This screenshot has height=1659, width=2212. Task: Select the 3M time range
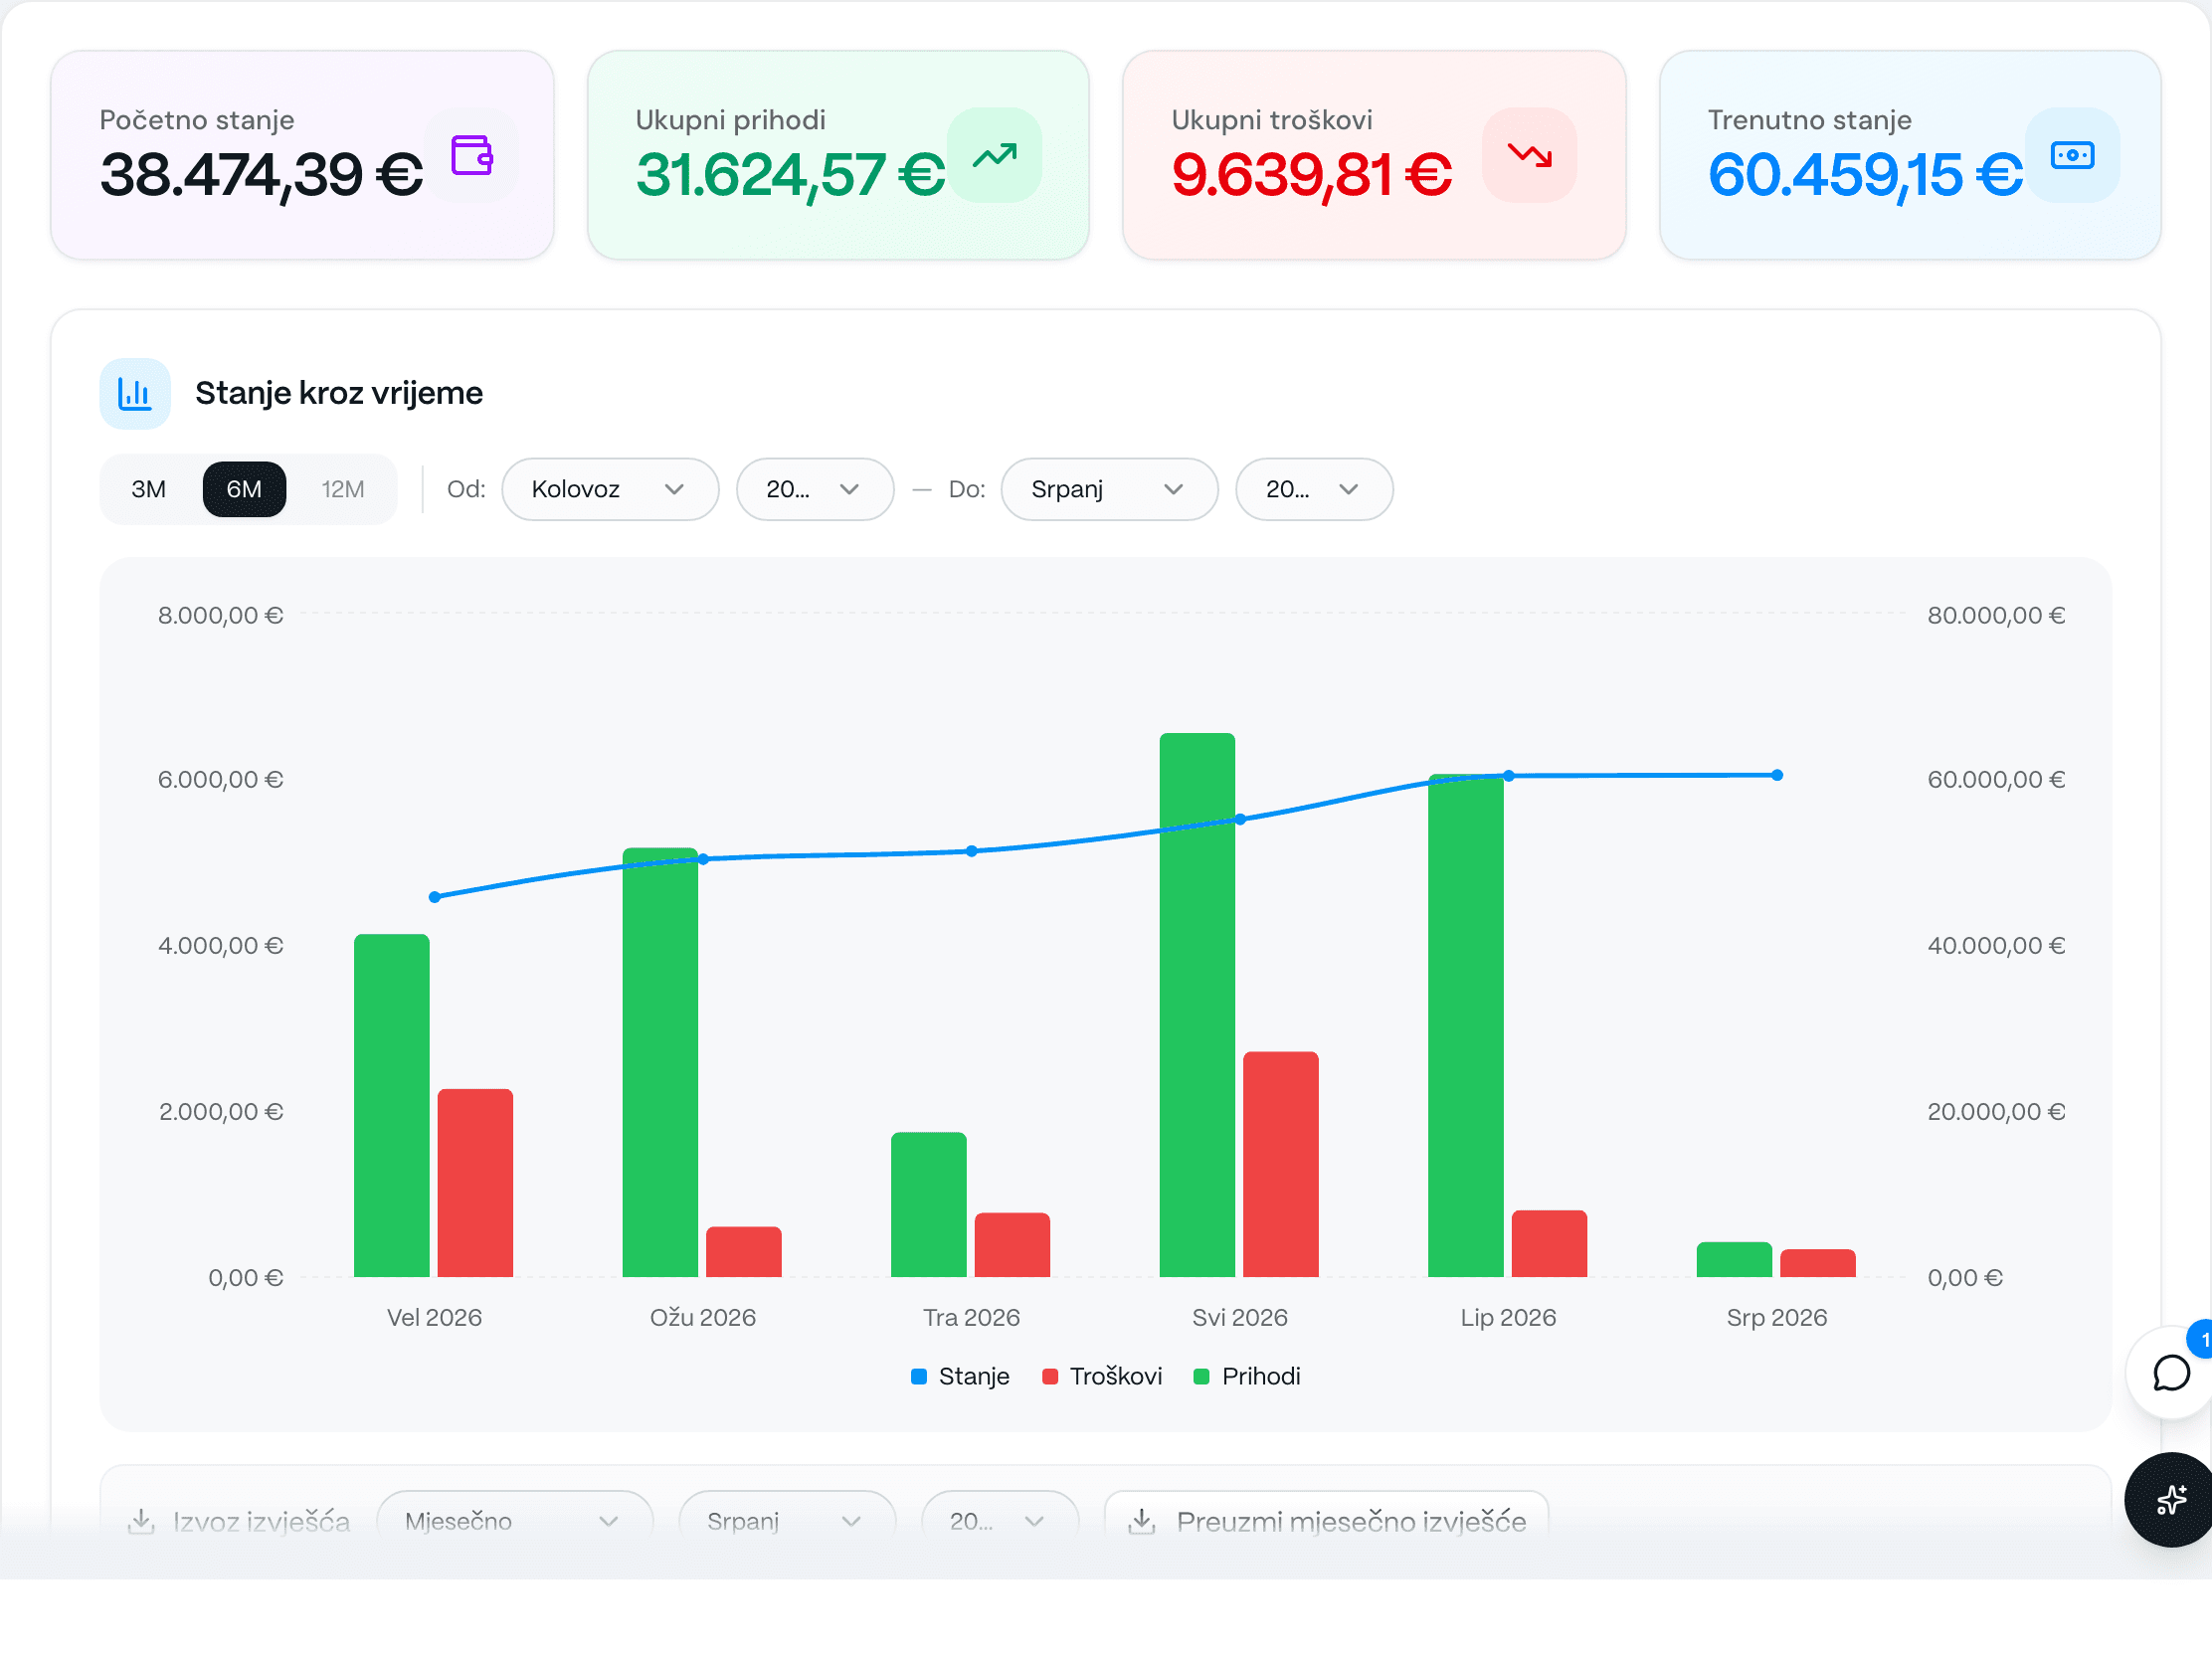[x=149, y=489]
